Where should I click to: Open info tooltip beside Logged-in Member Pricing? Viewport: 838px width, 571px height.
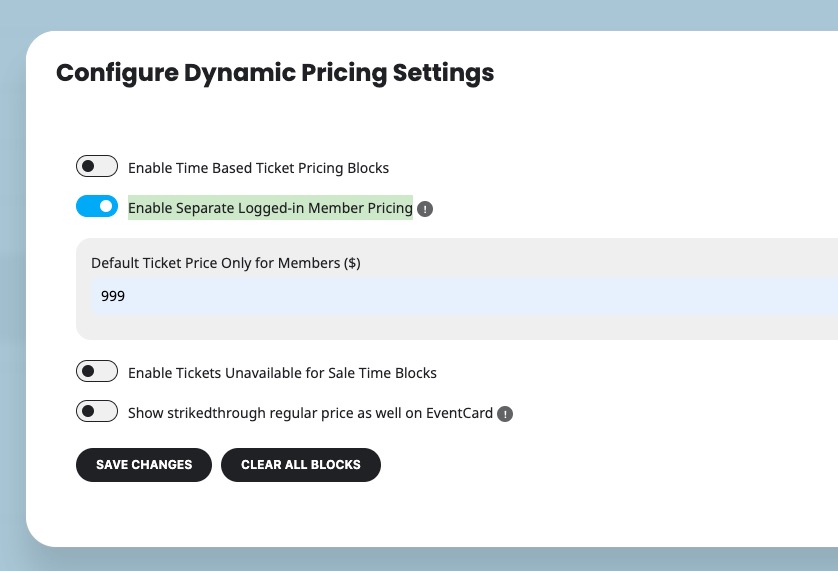pyautogui.click(x=425, y=209)
